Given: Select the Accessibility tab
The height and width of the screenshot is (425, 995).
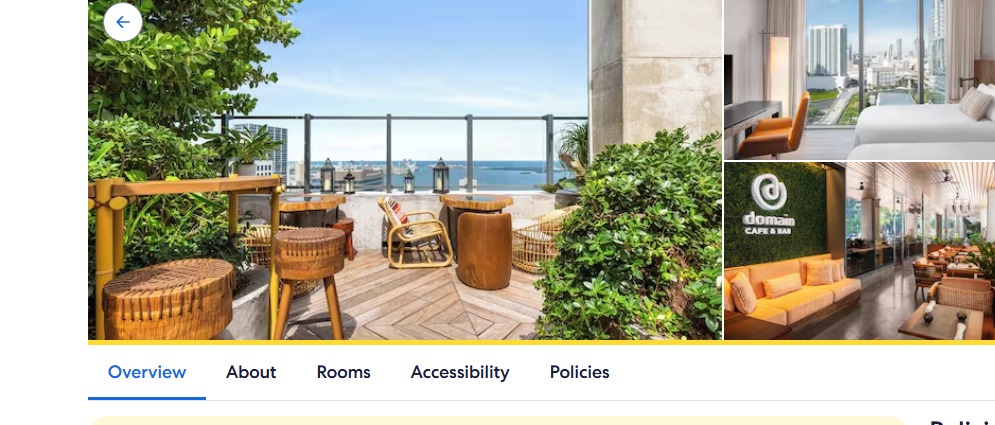Looking at the screenshot, I should [460, 372].
